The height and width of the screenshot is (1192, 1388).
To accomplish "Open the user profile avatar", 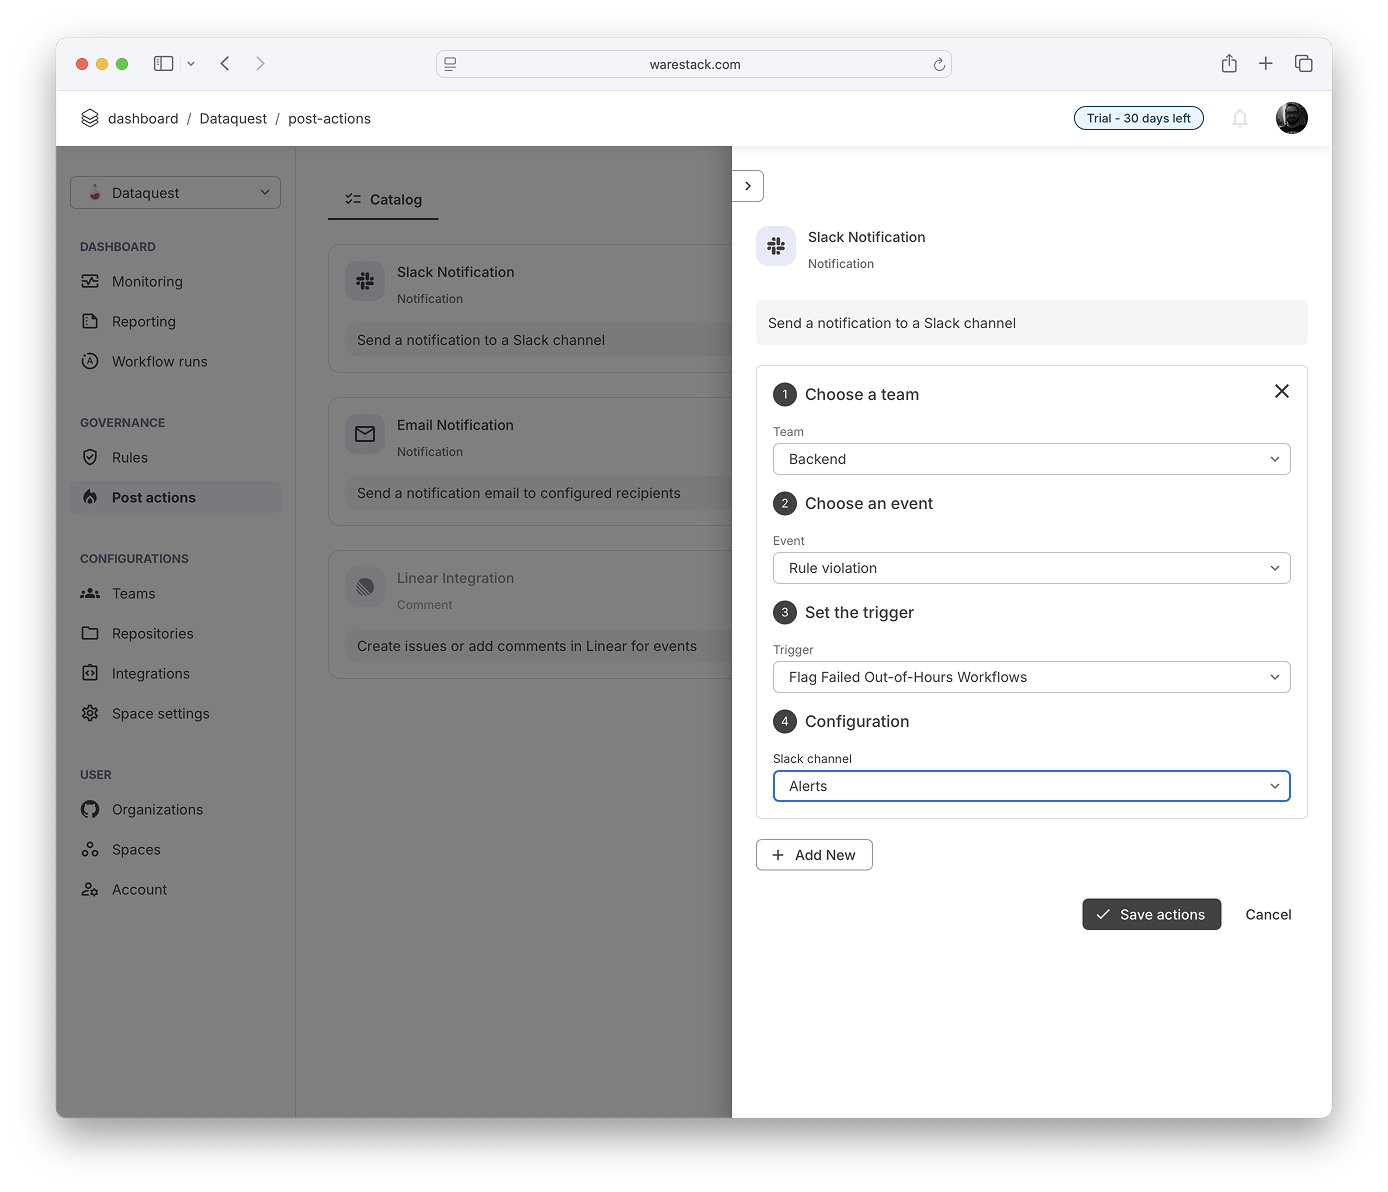I will (x=1291, y=118).
